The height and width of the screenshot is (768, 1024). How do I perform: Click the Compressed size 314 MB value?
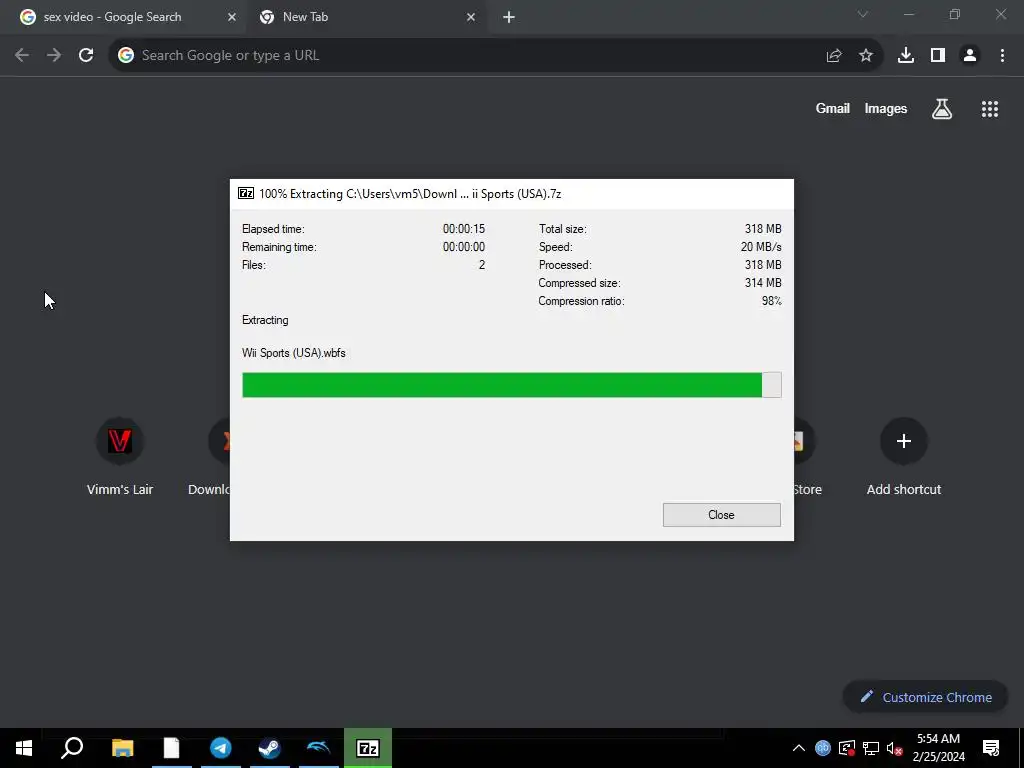pyautogui.click(x=763, y=283)
